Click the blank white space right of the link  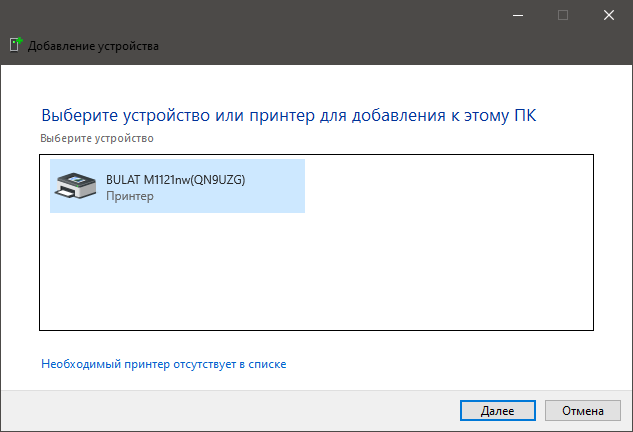[450, 365]
